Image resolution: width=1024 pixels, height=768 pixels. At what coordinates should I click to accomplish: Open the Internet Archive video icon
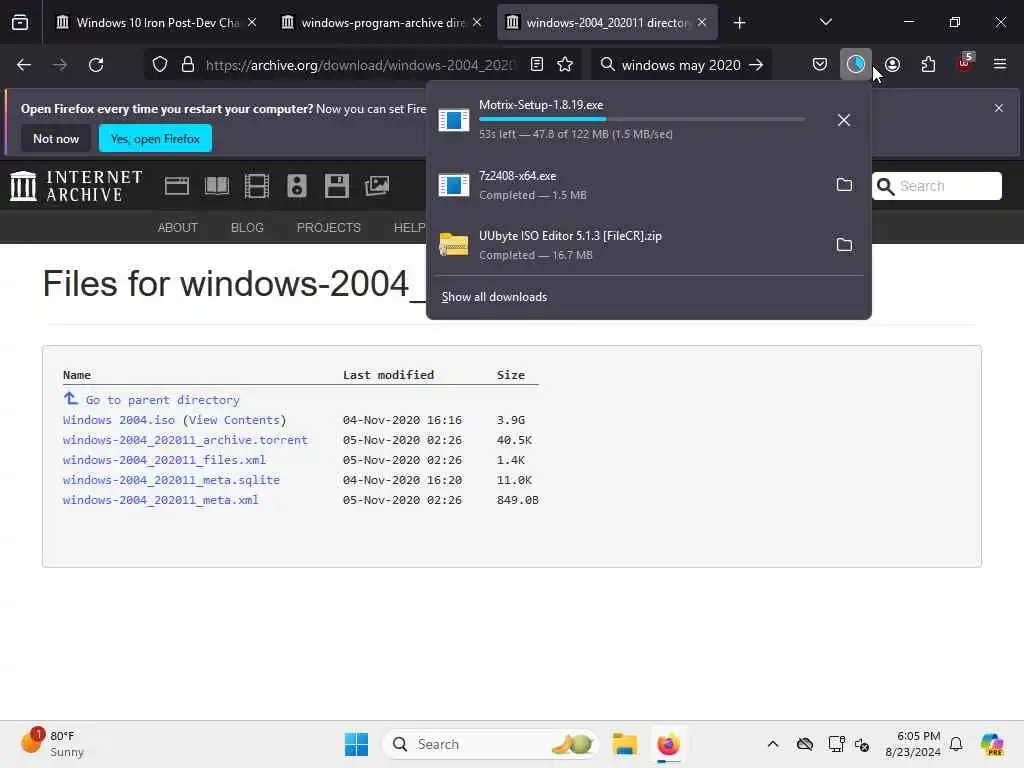[x=257, y=186]
